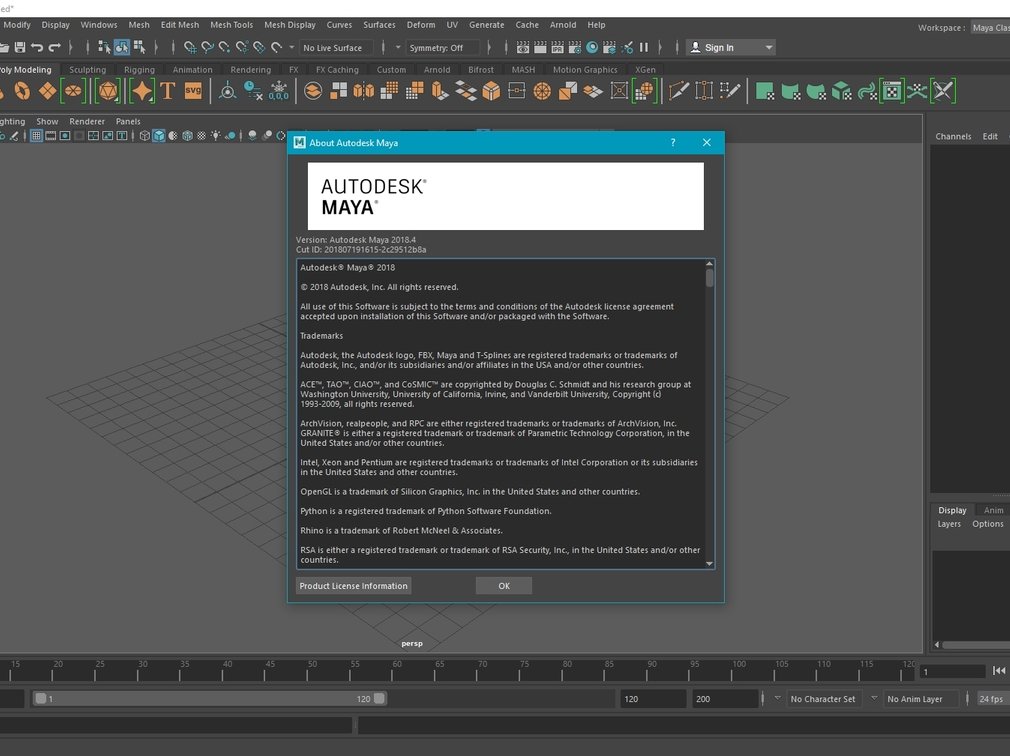This screenshot has height=756, width=1010.
Task: Click the OK button in About dialog
Action: coord(504,585)
